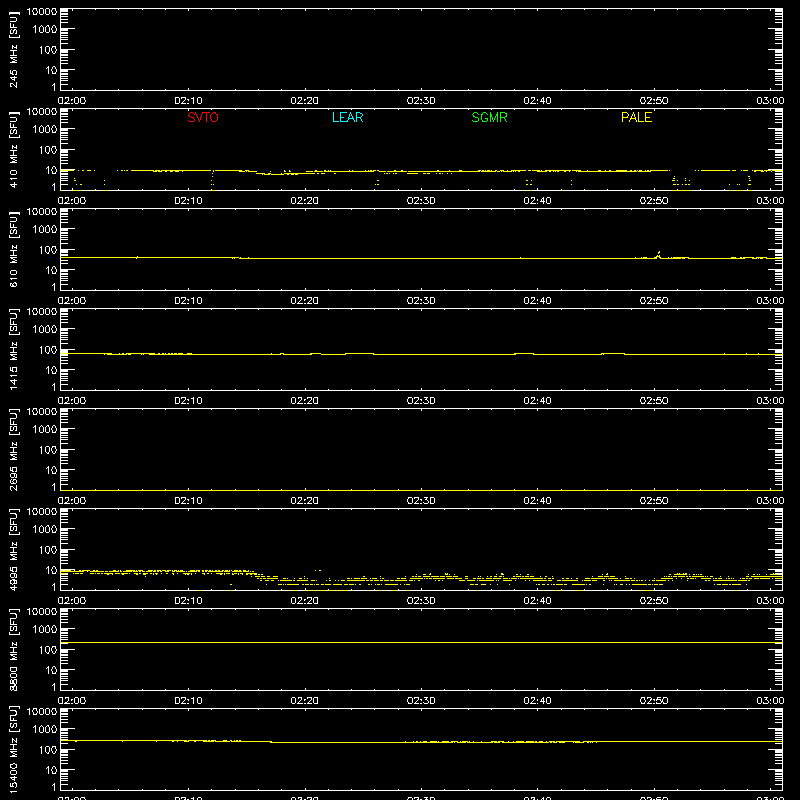Click the red SVTO station label
Screen dimensions: 800x800
coord(203,117)
